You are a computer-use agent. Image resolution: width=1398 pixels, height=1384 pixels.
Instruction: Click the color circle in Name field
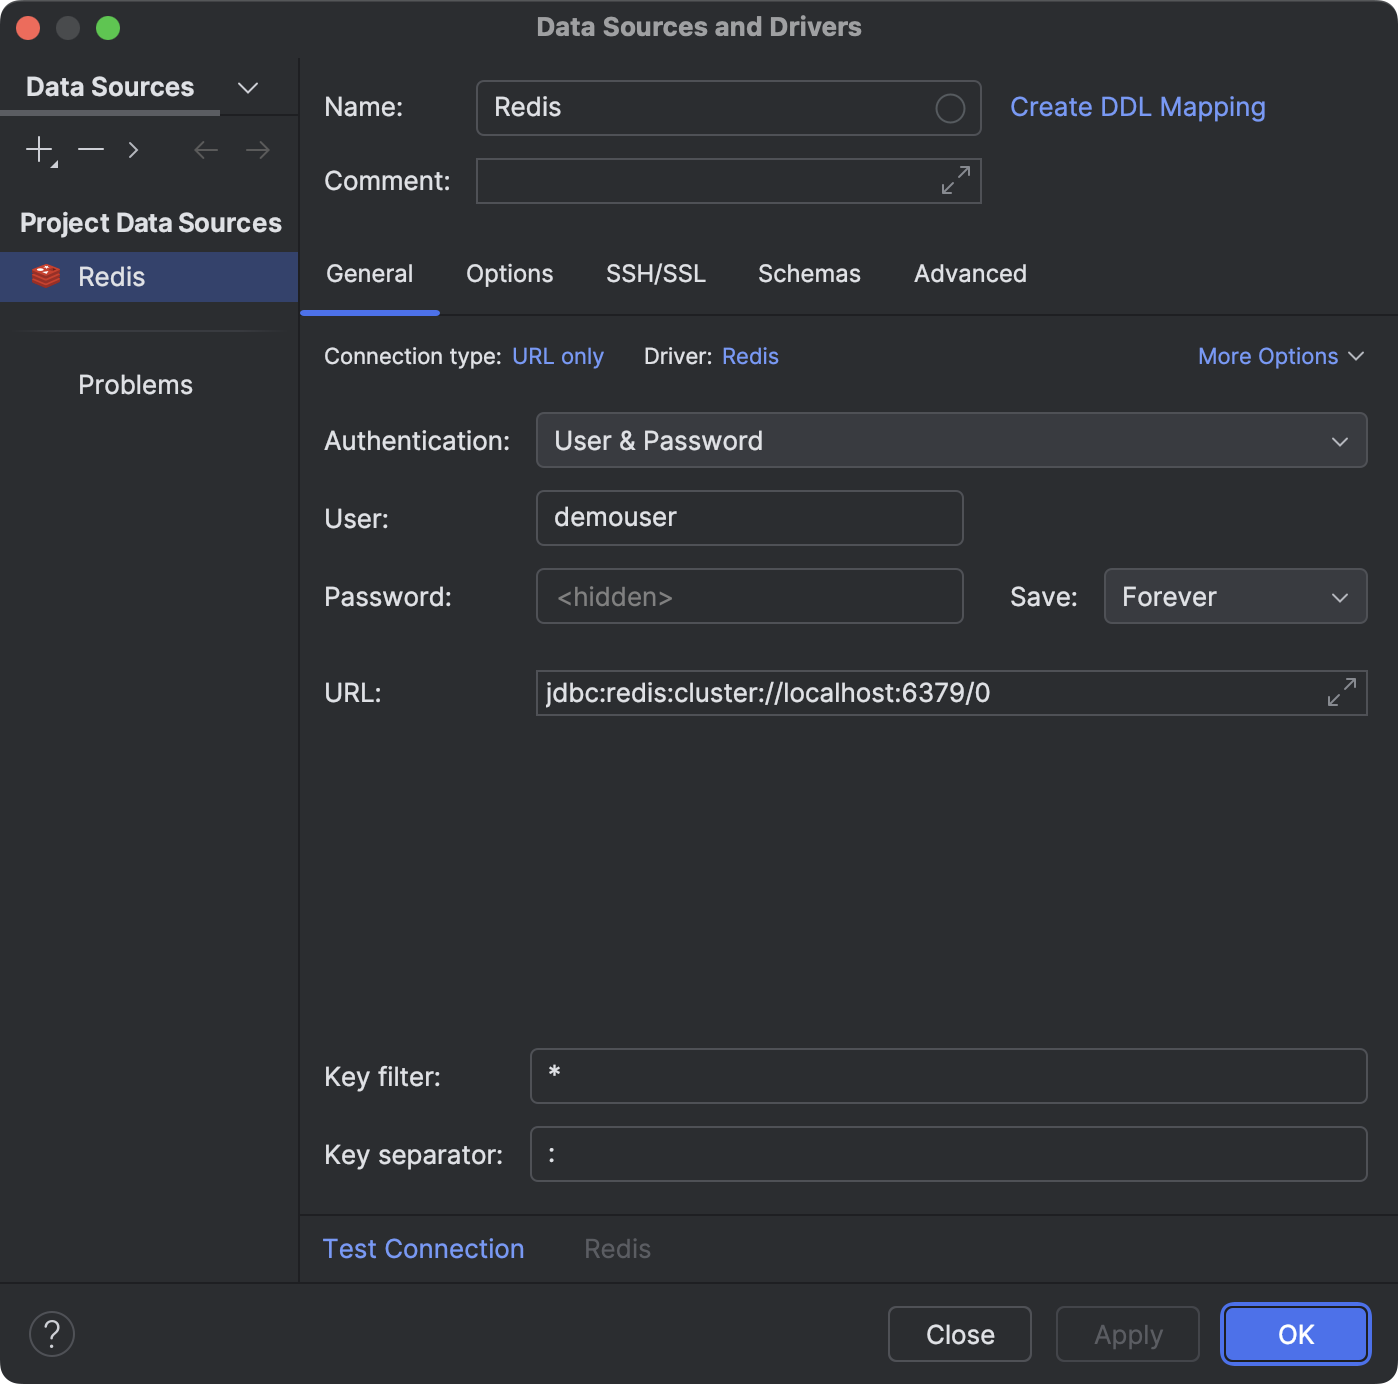[x=950, y=108]
